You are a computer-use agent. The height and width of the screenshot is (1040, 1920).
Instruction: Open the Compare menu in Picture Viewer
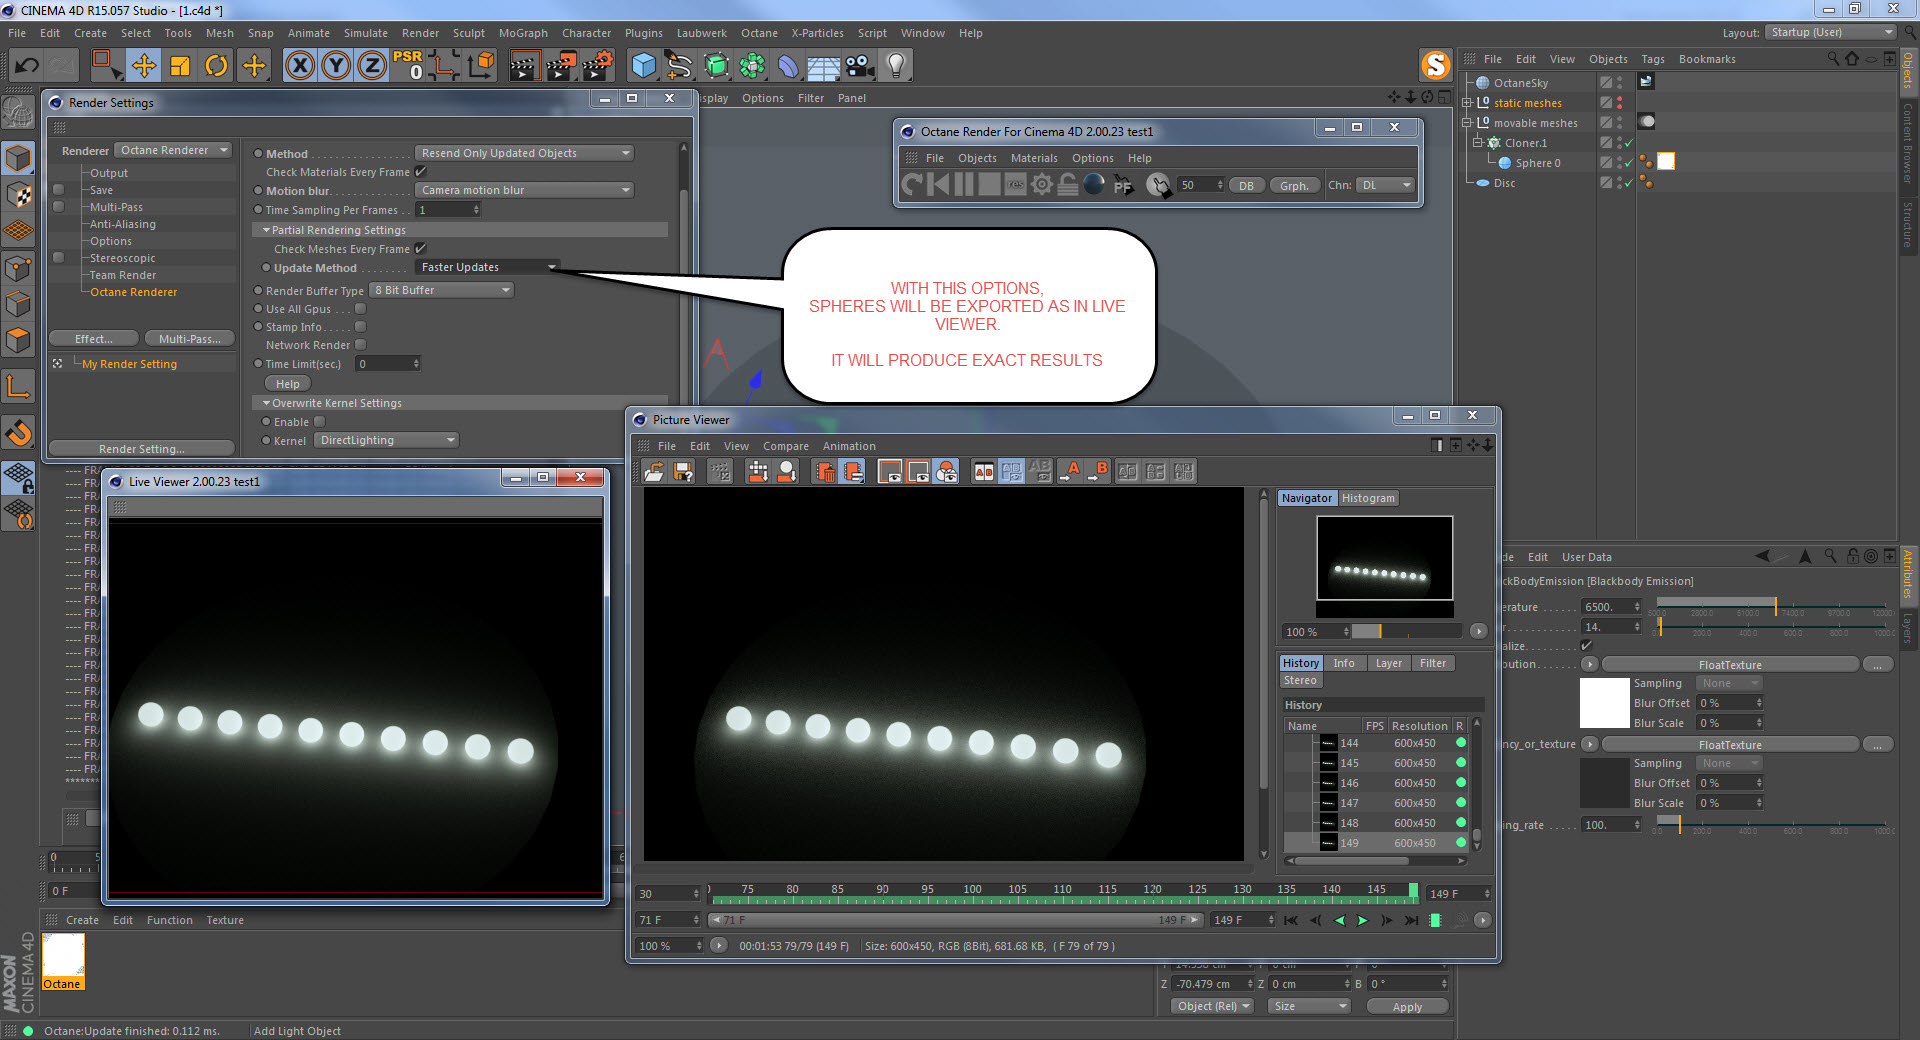pos(786,446)
